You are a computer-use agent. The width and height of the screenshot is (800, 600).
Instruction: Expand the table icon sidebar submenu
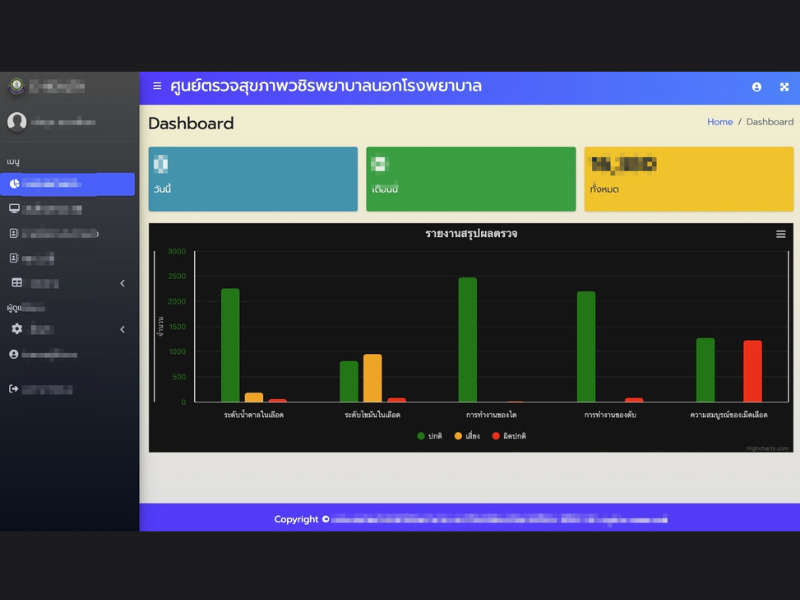pos(67,283)
